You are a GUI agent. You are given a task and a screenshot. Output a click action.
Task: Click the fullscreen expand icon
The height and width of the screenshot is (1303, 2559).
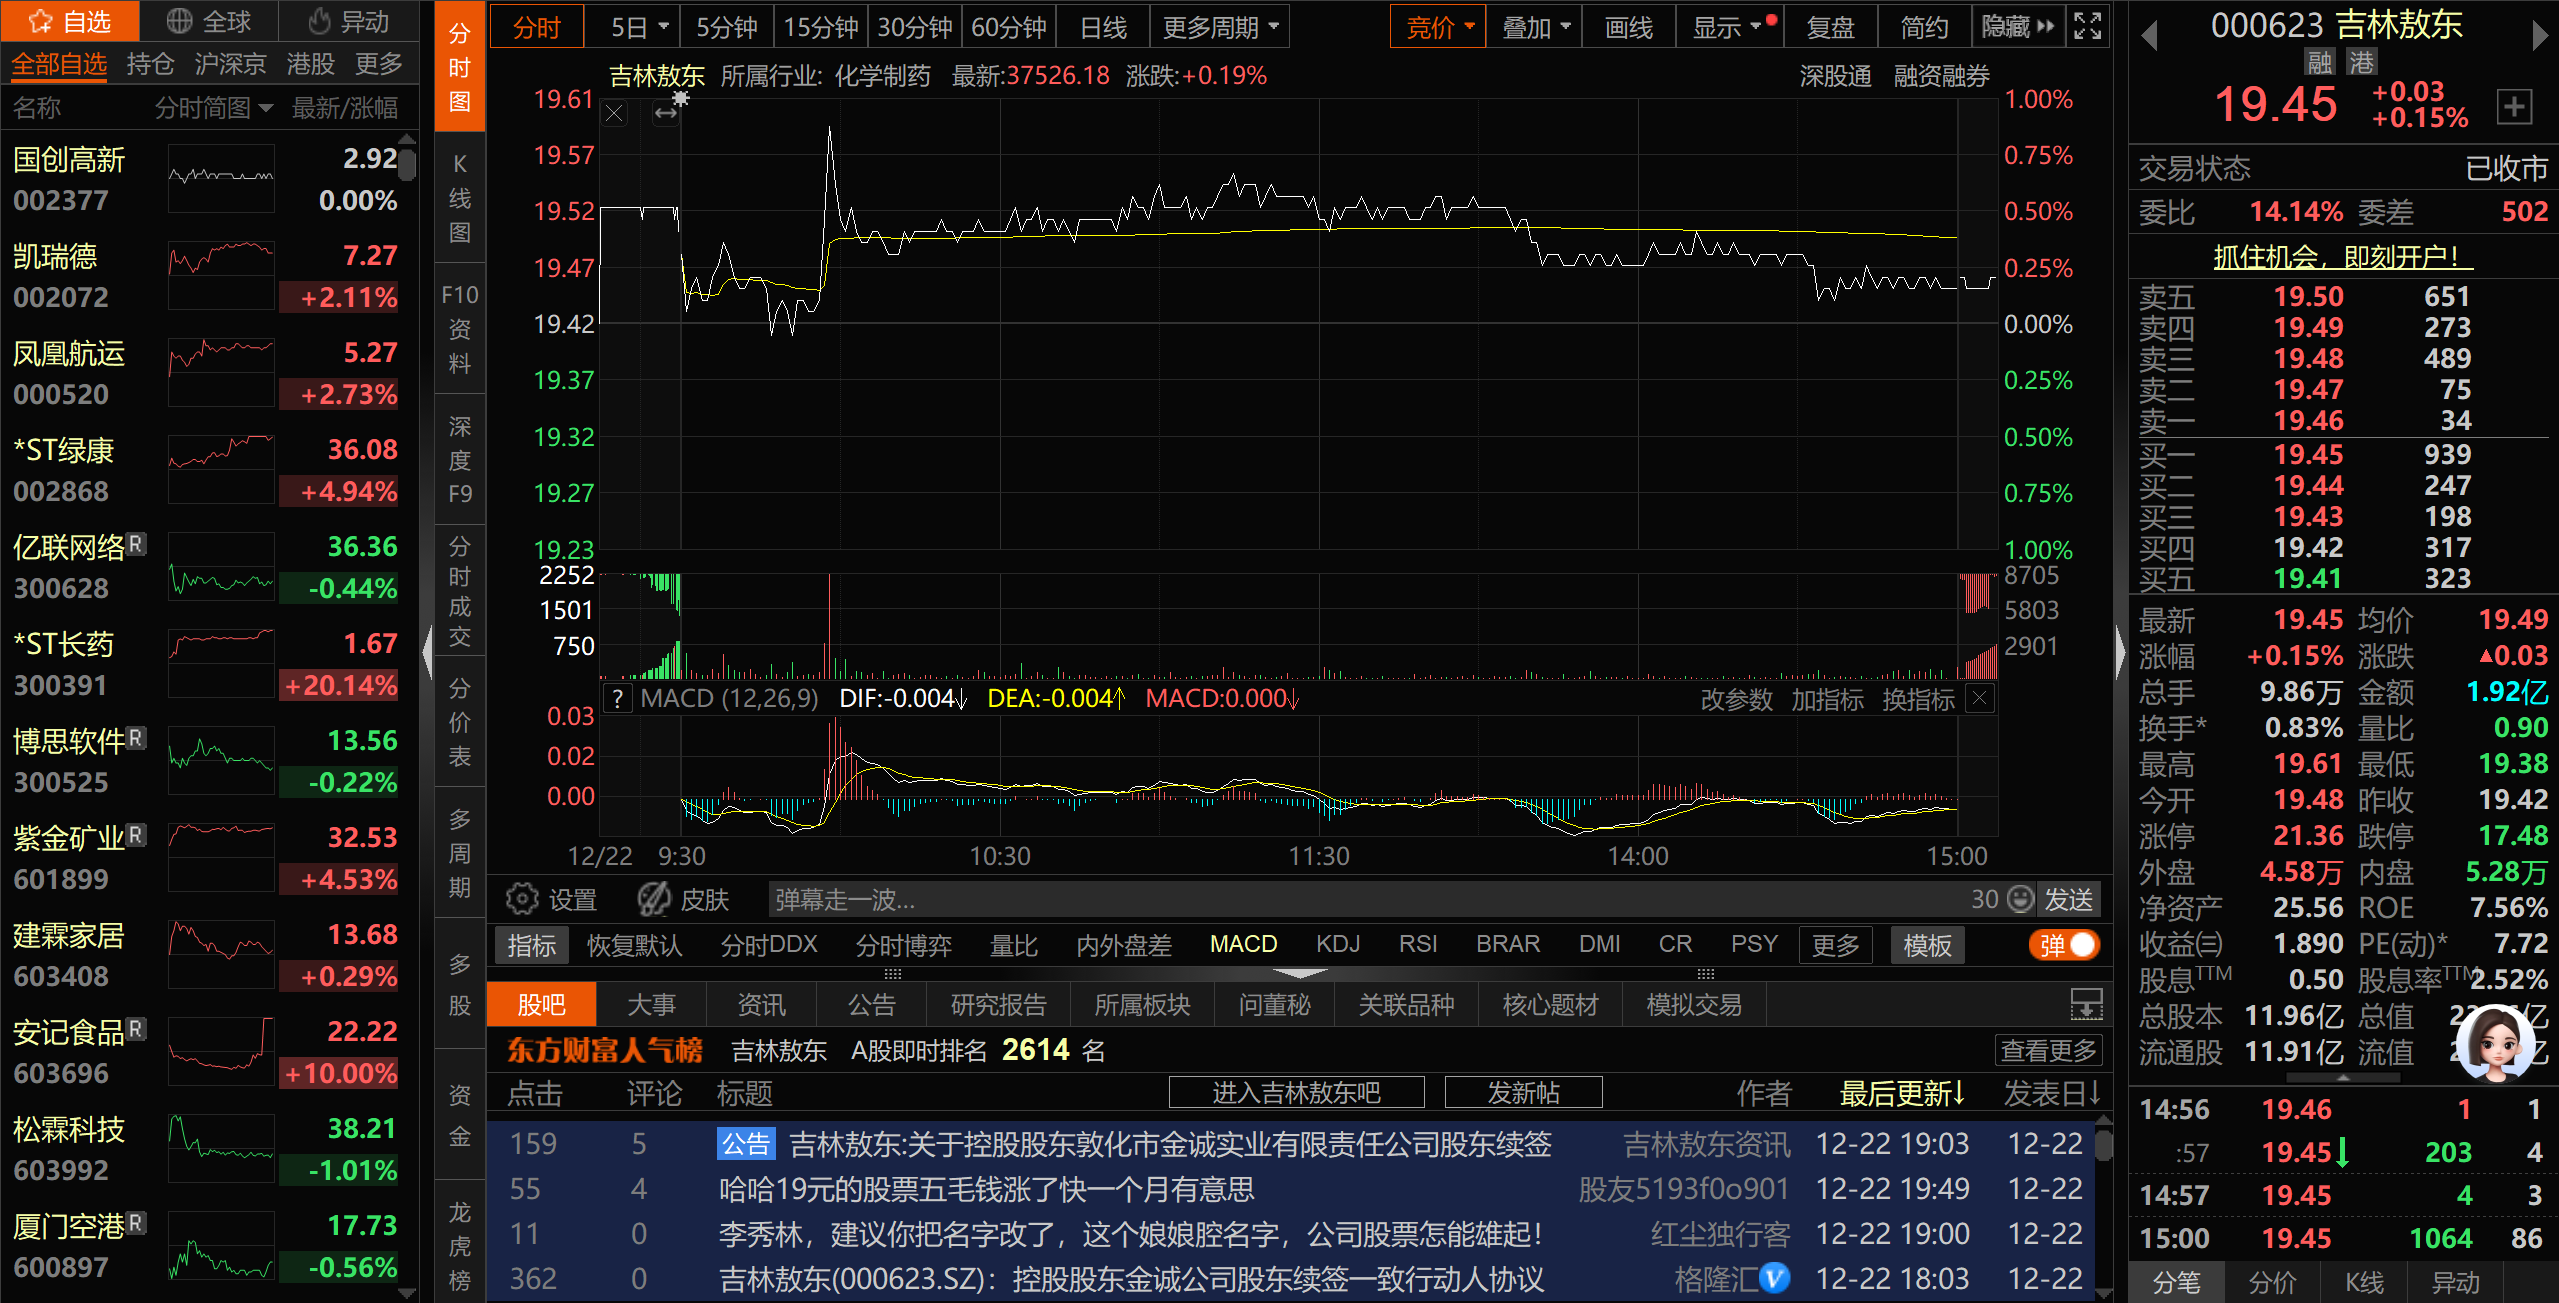click(x=2087, y=26)
